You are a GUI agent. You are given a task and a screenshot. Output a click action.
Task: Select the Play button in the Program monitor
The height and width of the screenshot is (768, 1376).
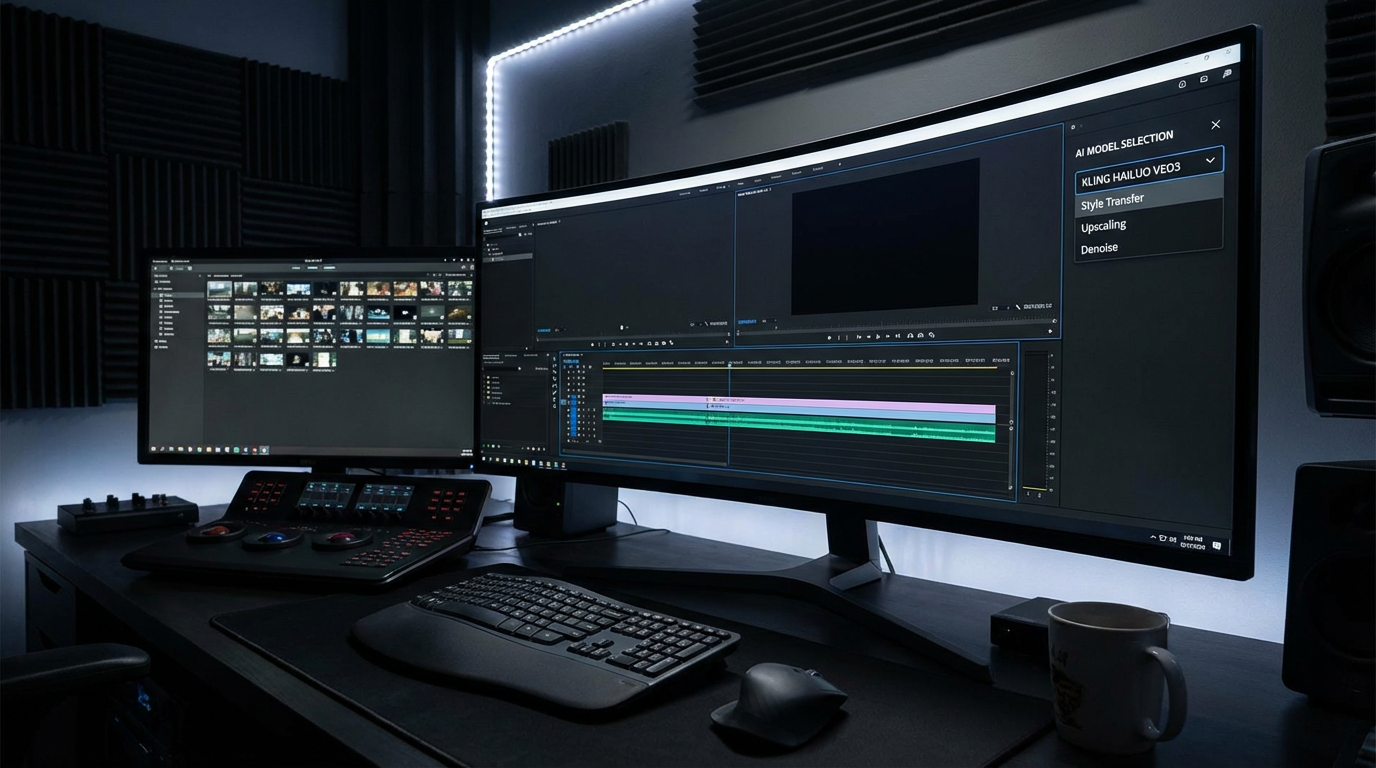[x=869, y=337]
